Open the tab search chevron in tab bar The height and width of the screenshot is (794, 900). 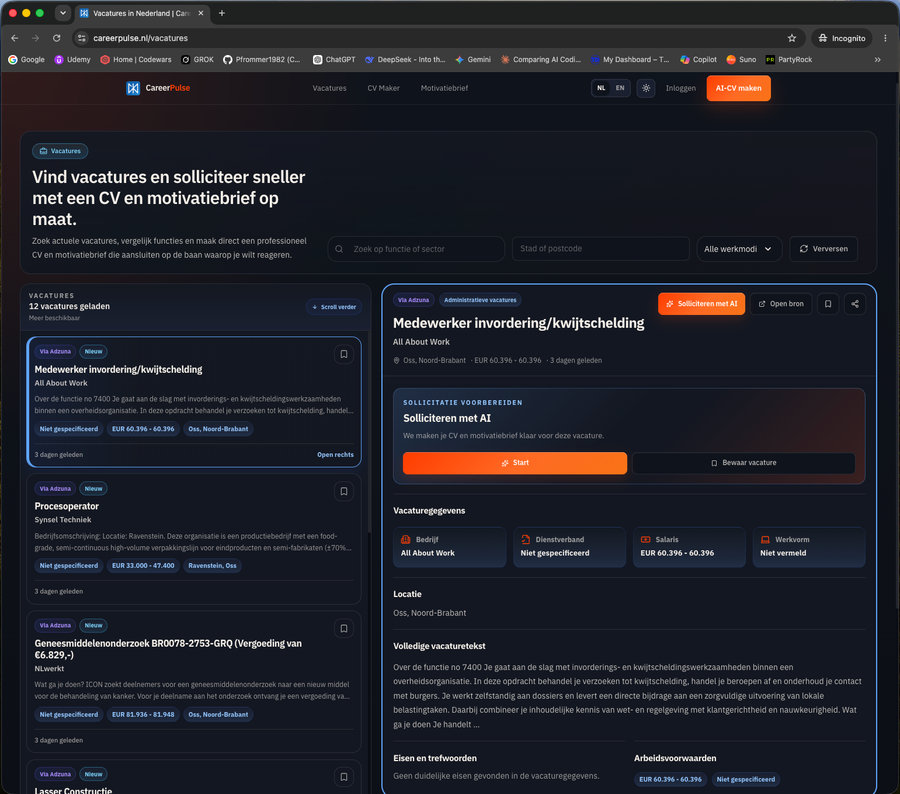[63, 13]
